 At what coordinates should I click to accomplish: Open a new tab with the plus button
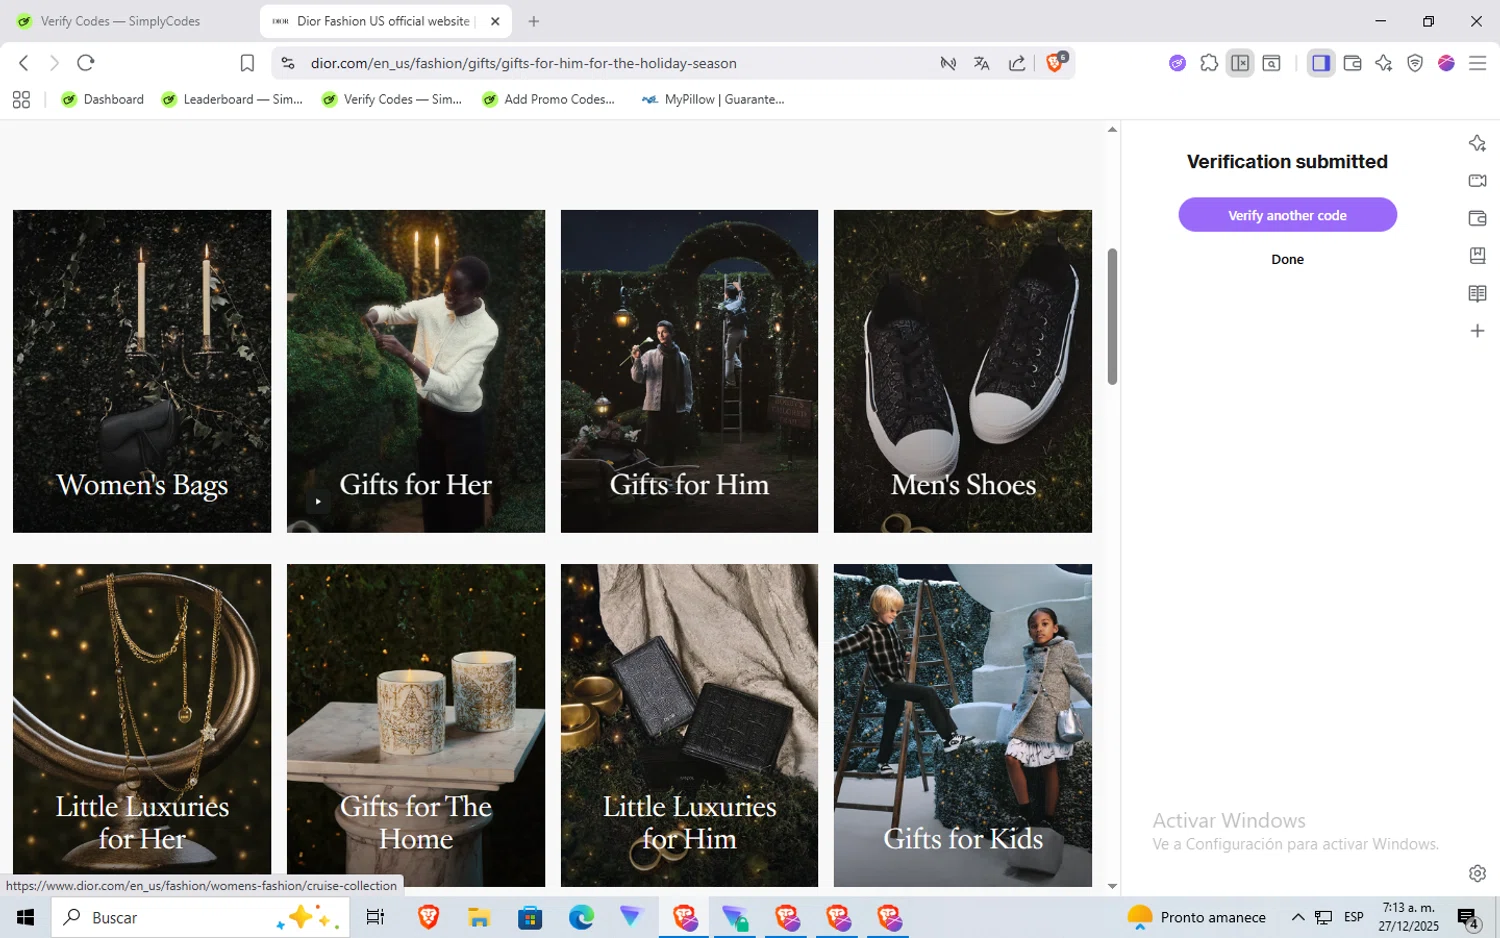[x=534, y=21]
